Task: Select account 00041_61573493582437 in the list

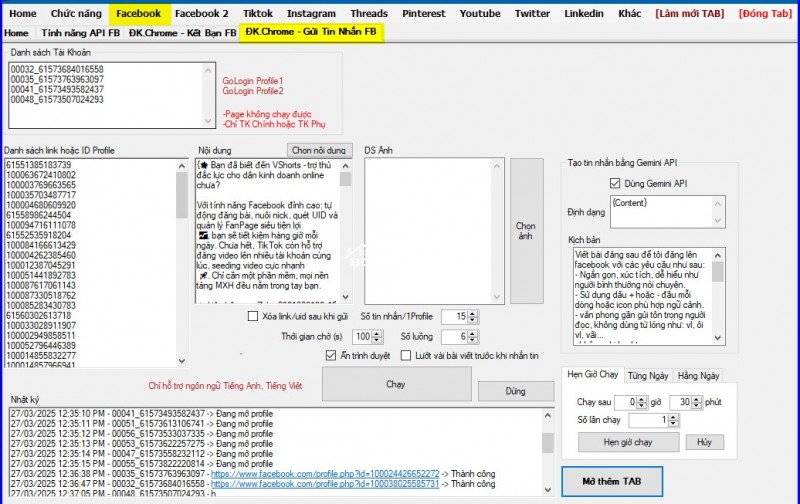Action: click(57, 89)
